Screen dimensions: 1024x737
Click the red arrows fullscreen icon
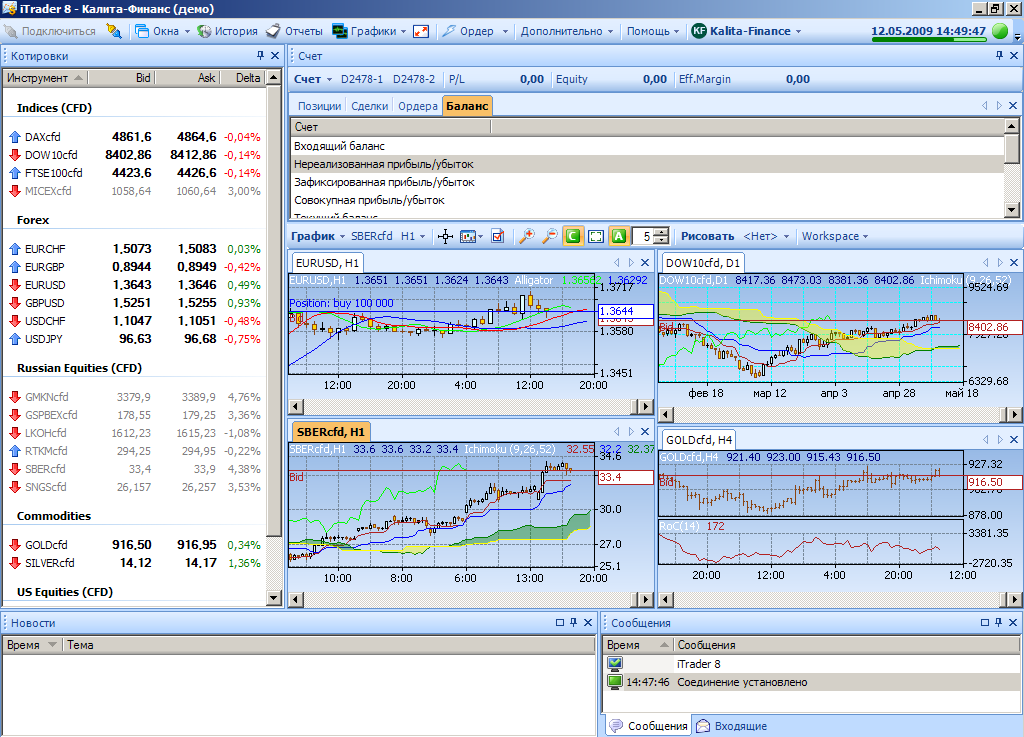[421, 31]
